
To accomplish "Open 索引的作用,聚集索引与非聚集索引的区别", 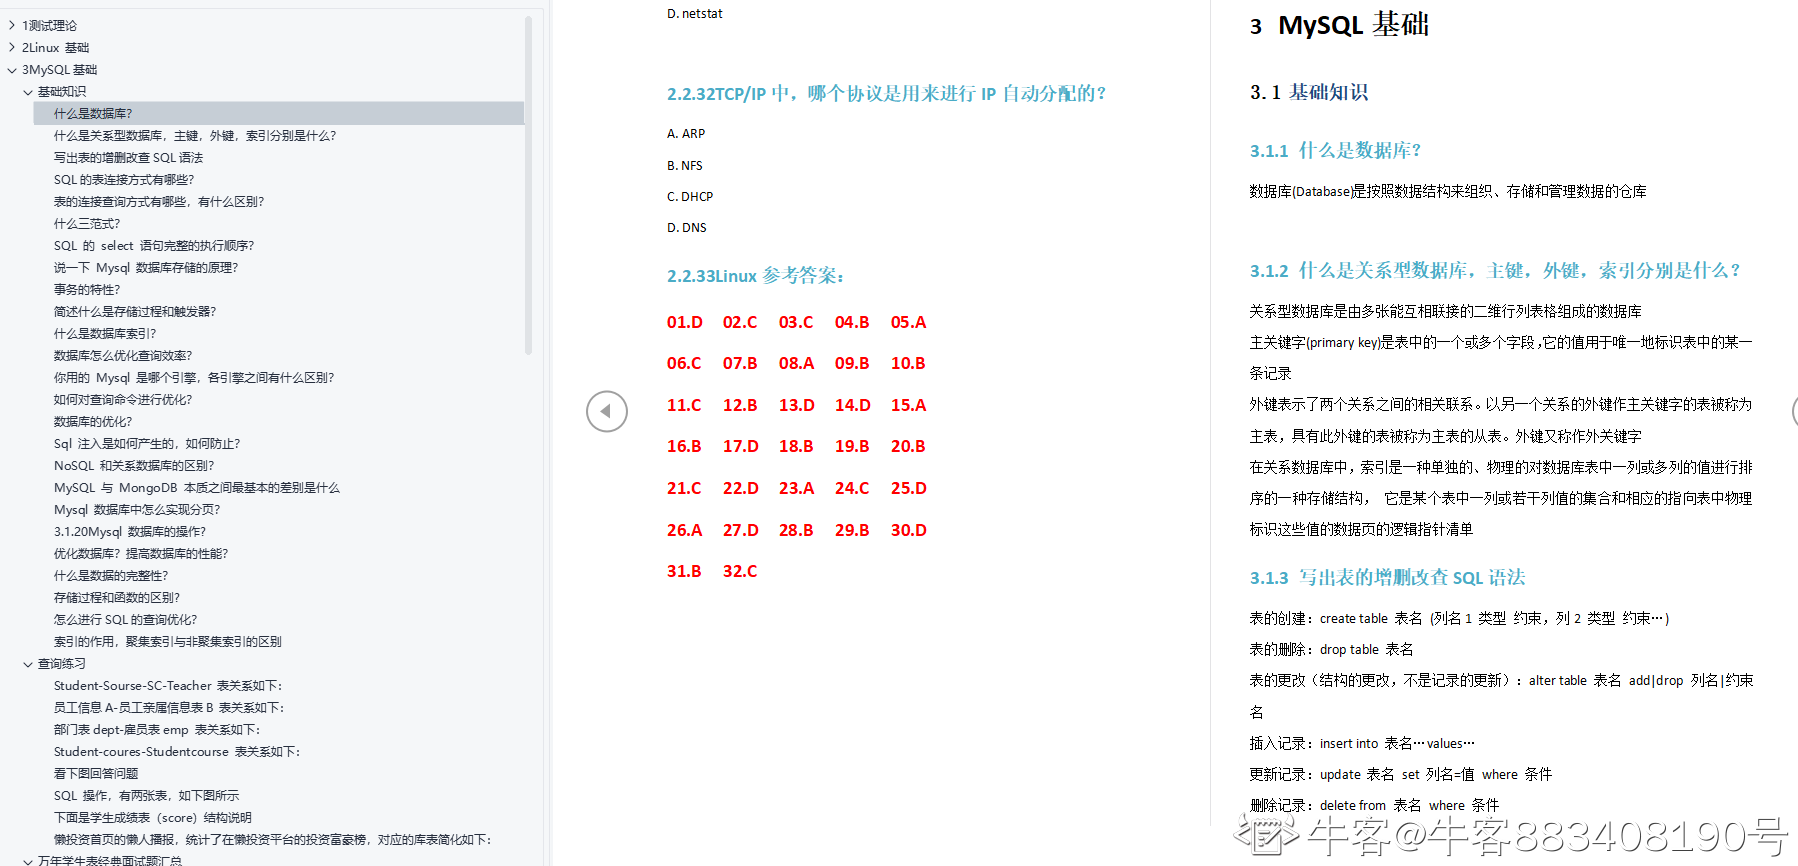I will tap(168, 642).
